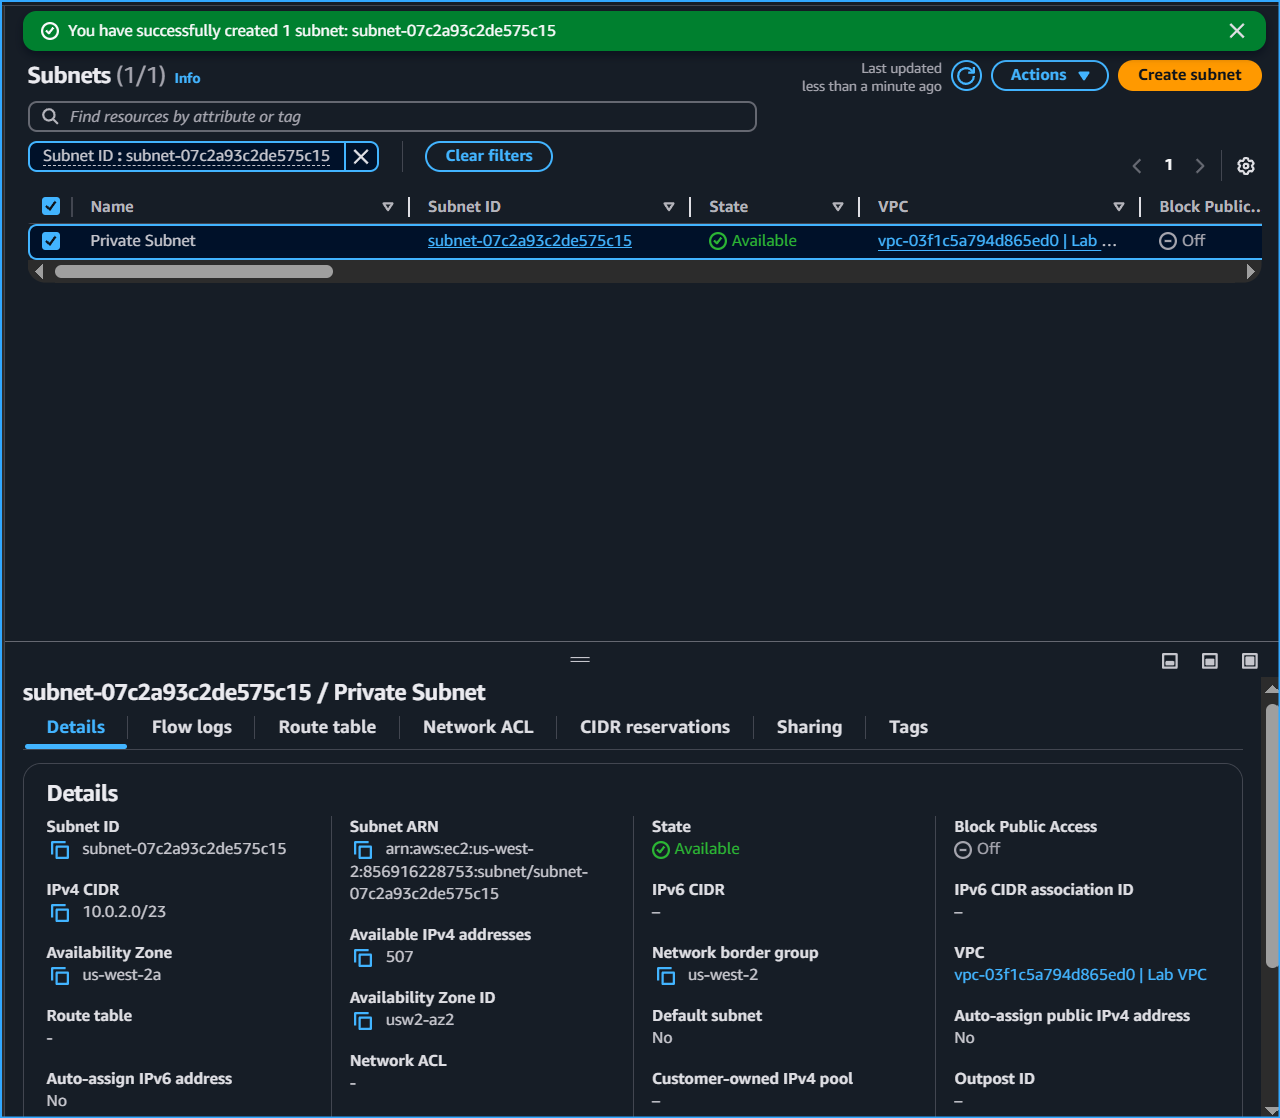Open the Network ACL tab
Screen dimensions: 1280x1118
click(478, 727)
